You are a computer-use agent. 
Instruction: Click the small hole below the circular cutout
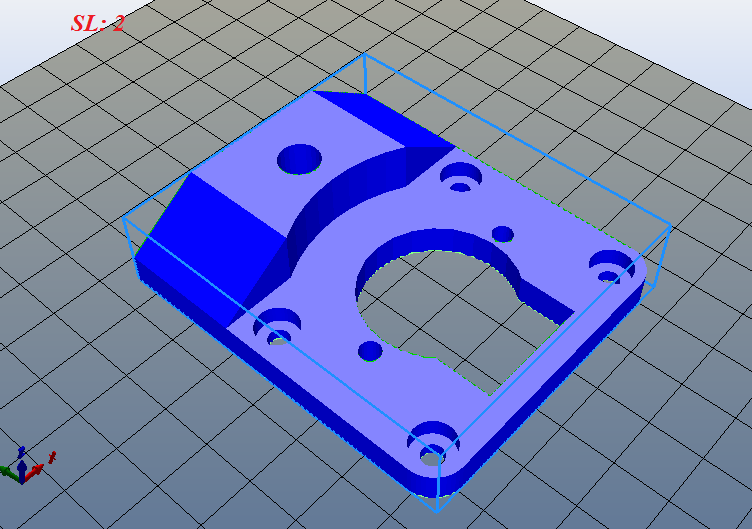coord(370,351)
